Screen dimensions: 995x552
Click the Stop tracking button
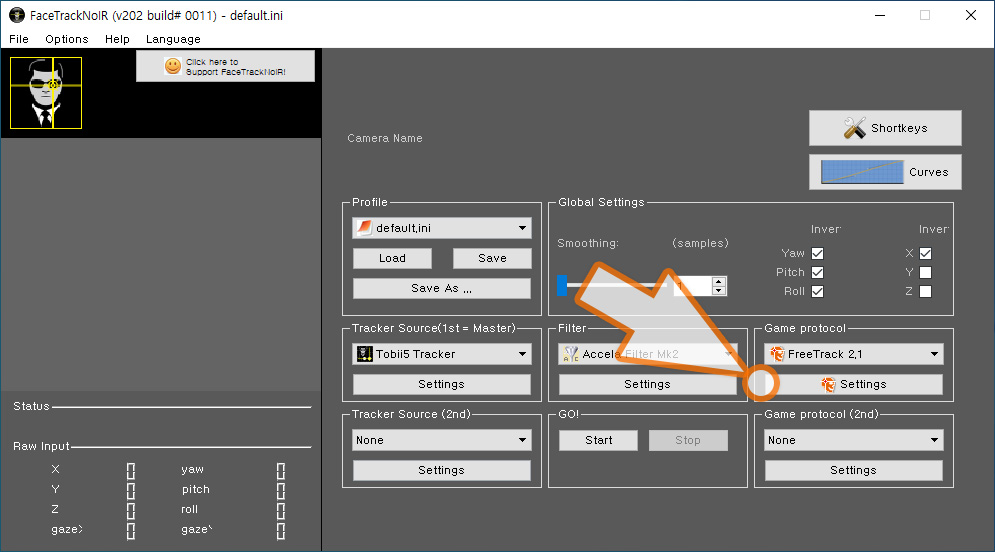[688, 440]
